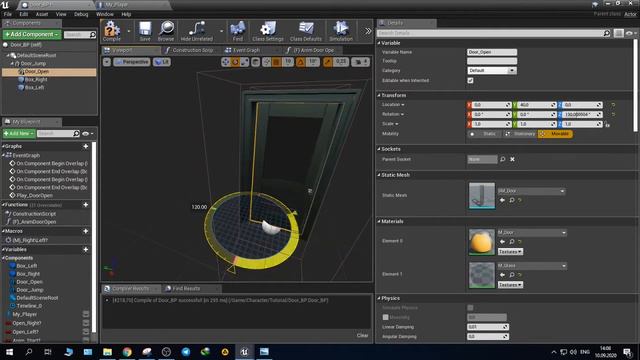
Task: Expand the toolbar overflow chevrons
Action: 368,31
